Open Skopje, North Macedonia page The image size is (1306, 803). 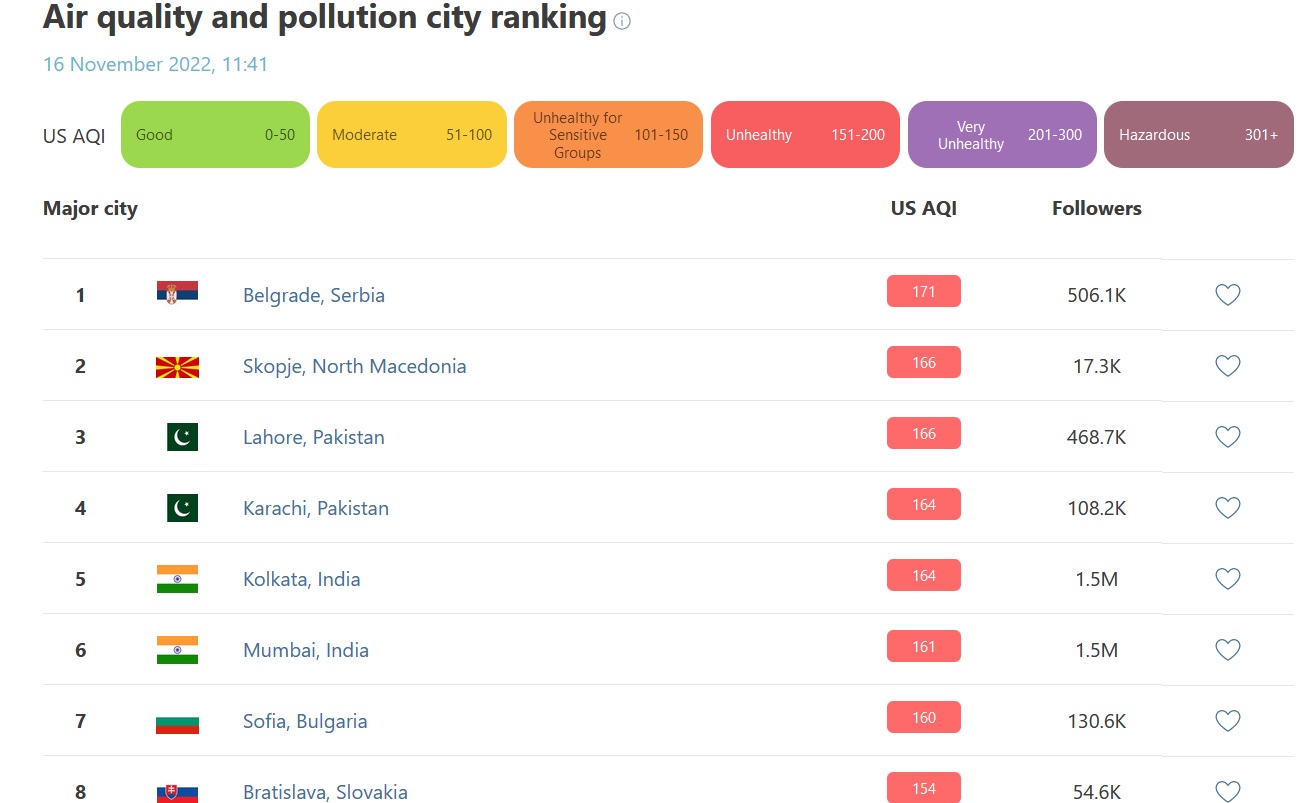tap(354, 366)
